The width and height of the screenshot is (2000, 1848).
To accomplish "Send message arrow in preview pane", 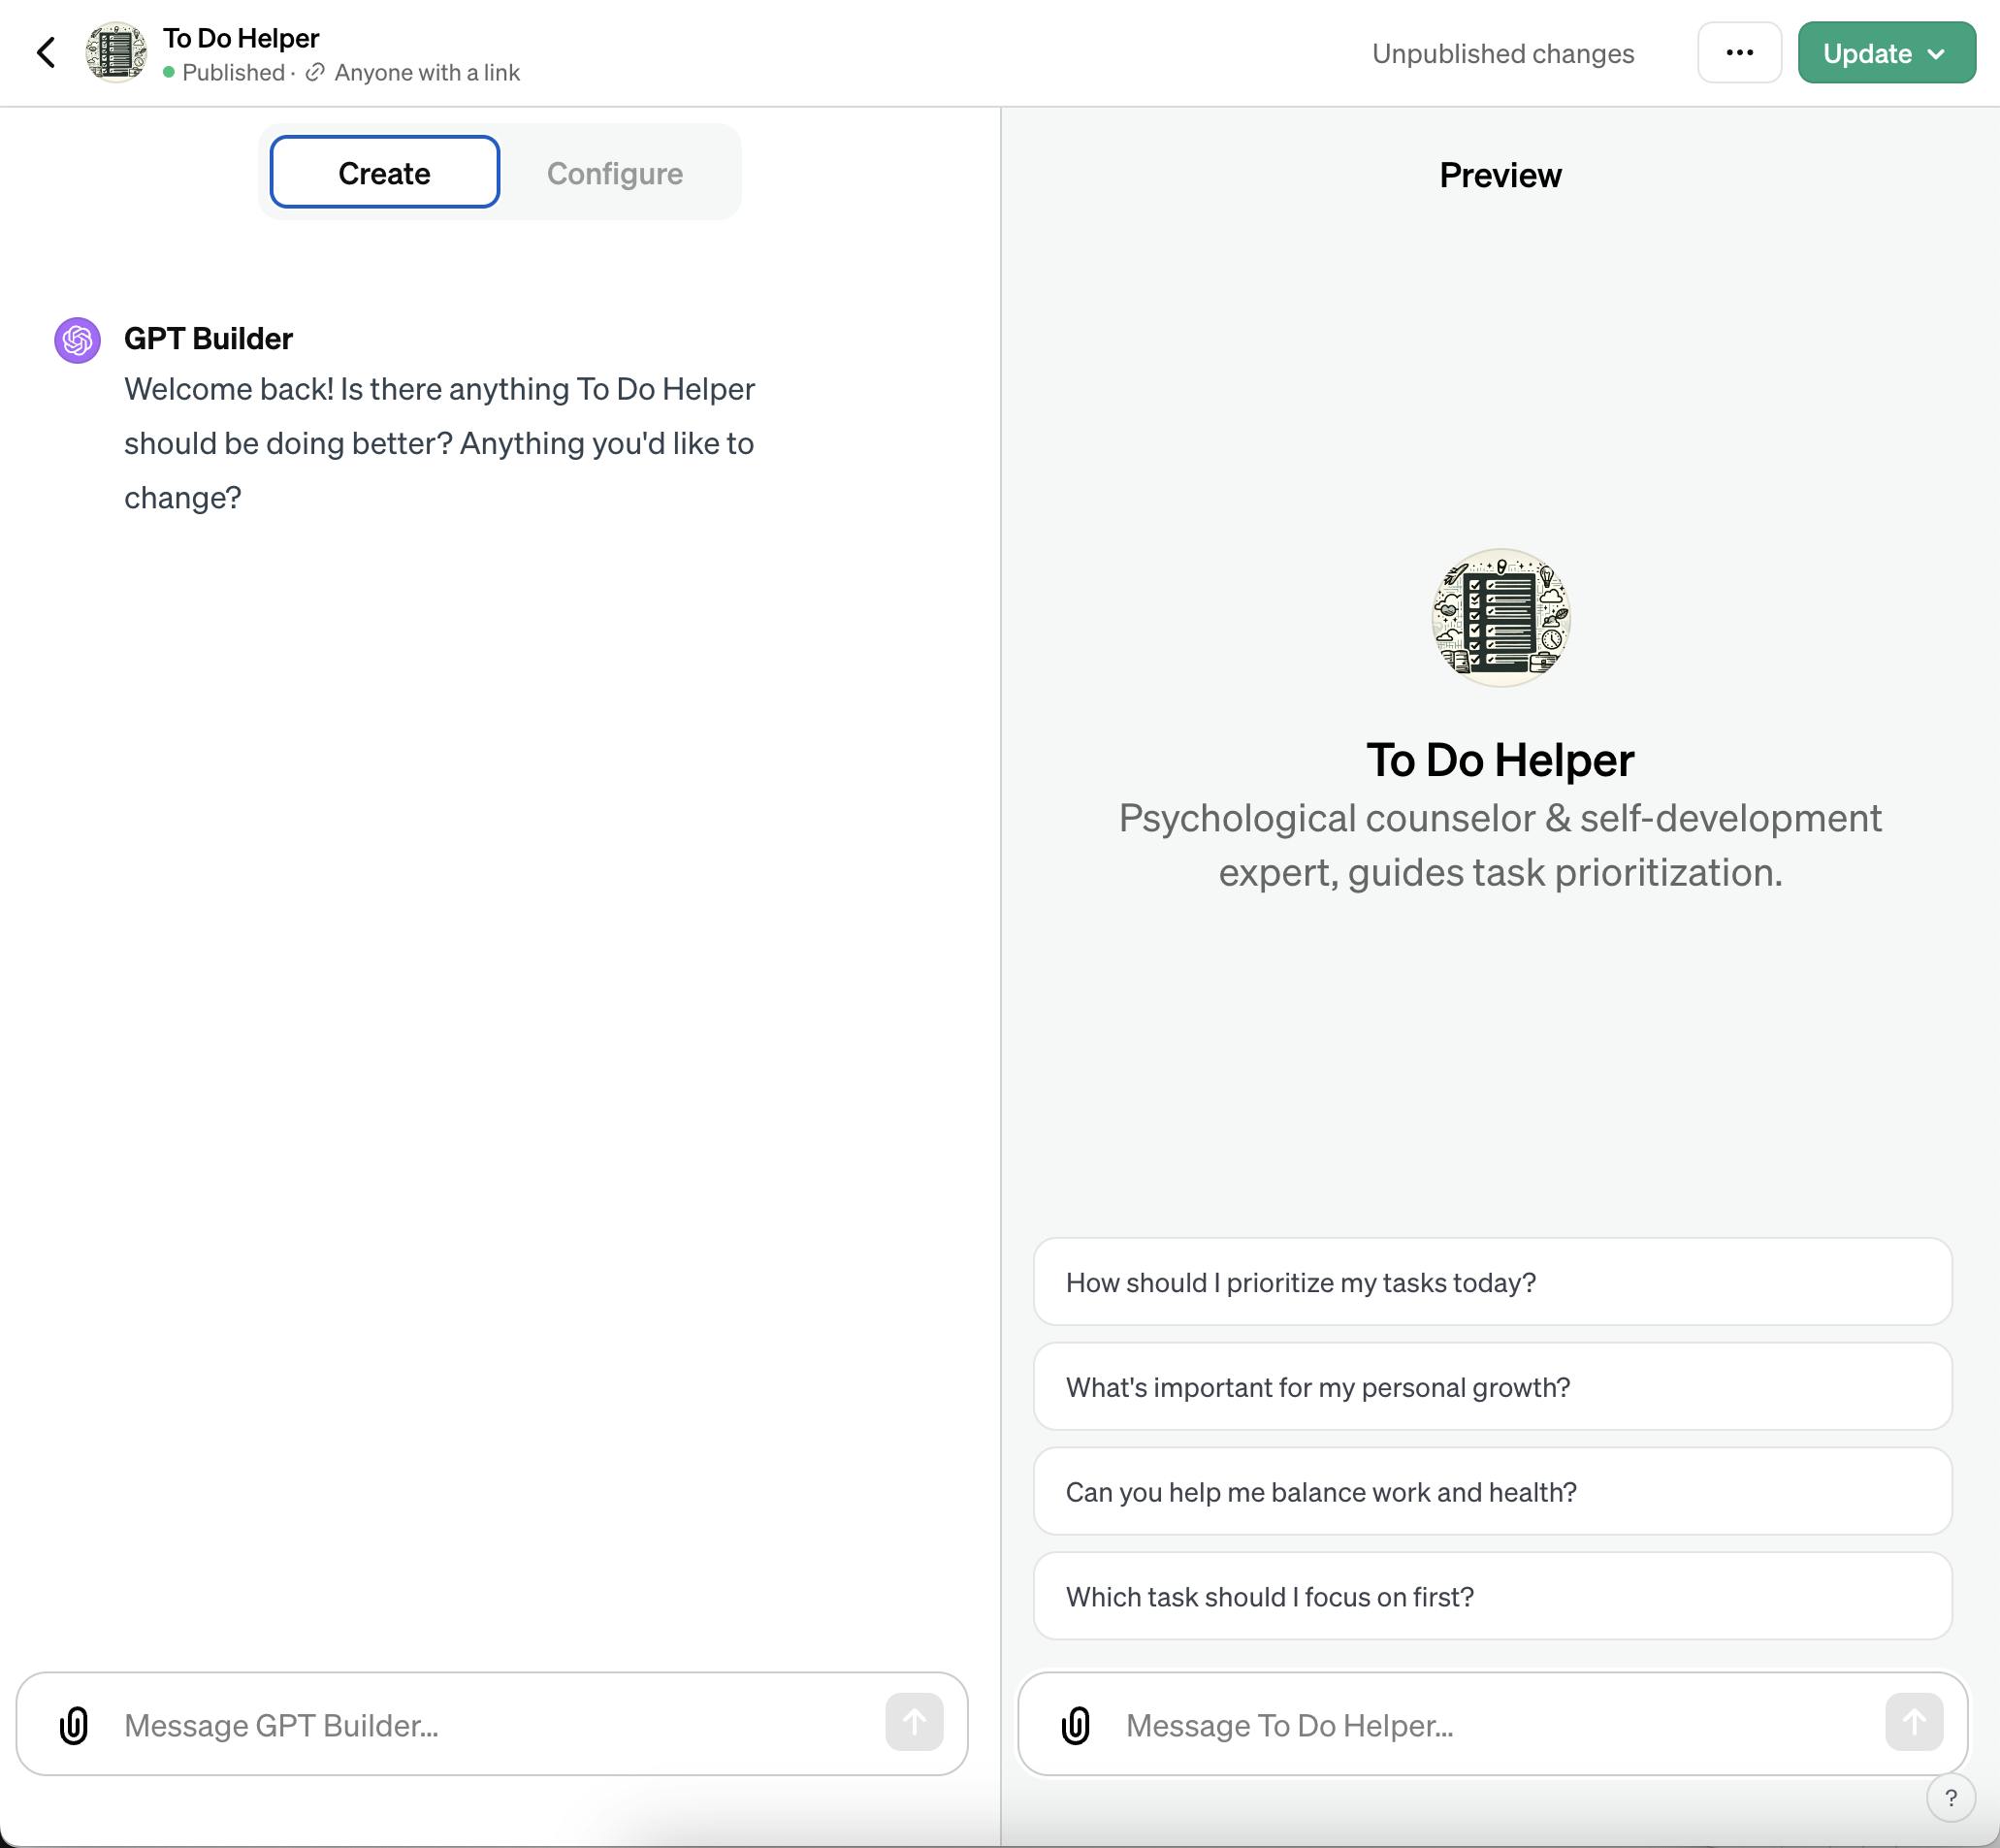I will [x=1914, y=1722].
